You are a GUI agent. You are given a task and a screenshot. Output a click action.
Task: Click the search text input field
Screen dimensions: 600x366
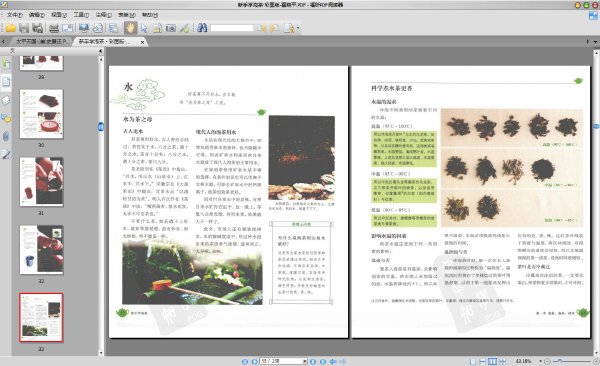point(232,28)
